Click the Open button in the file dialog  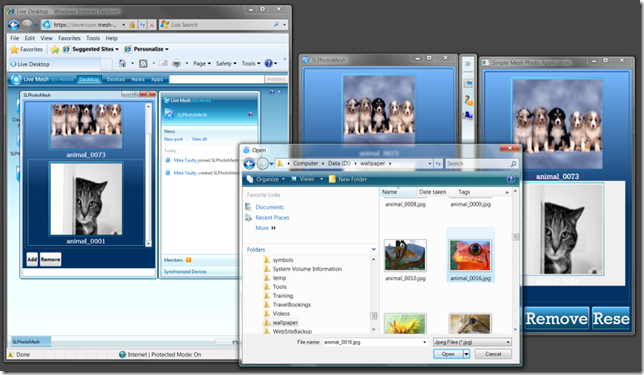448,354
